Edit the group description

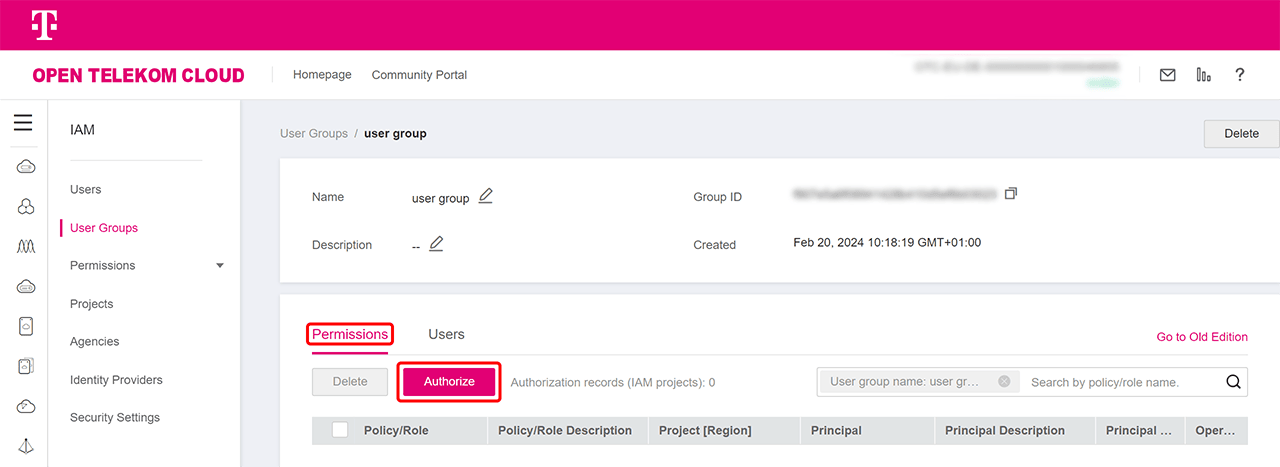tap(436, 244)
